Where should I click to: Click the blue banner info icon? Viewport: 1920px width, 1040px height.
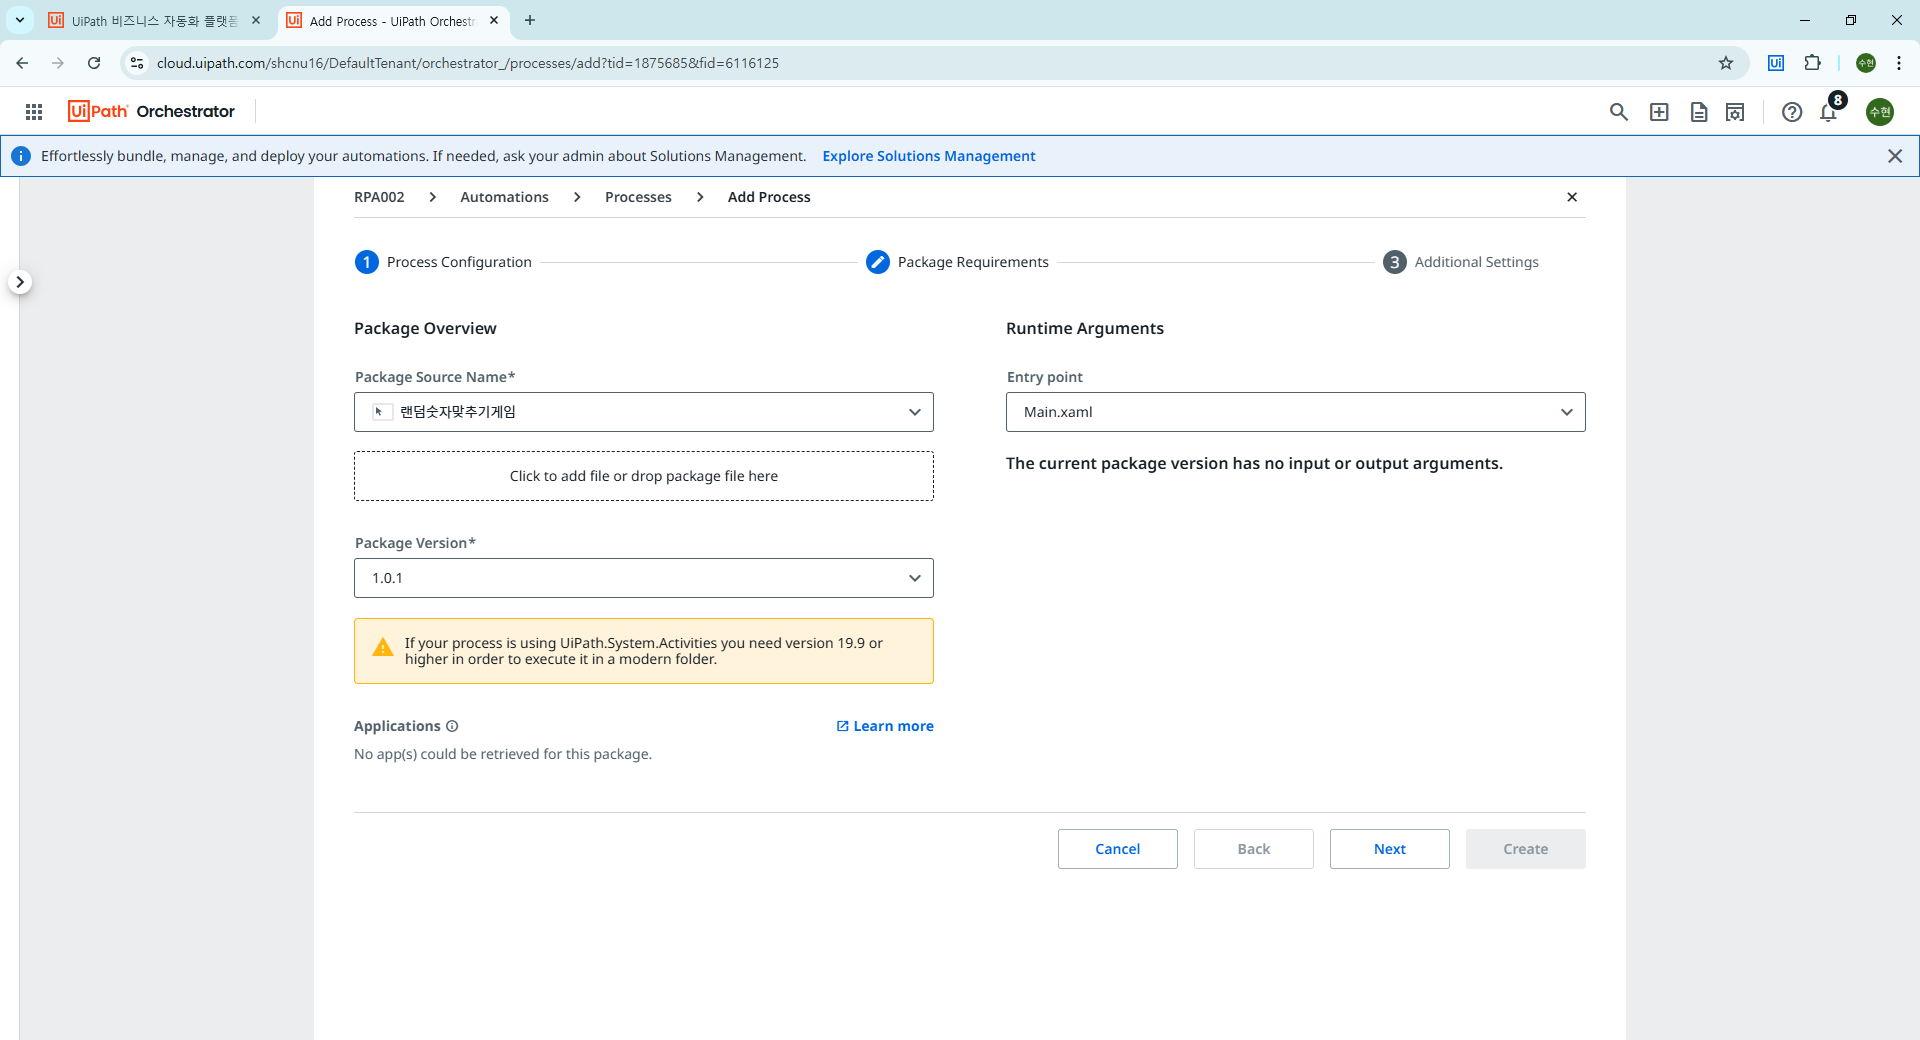tap(21, 156)
